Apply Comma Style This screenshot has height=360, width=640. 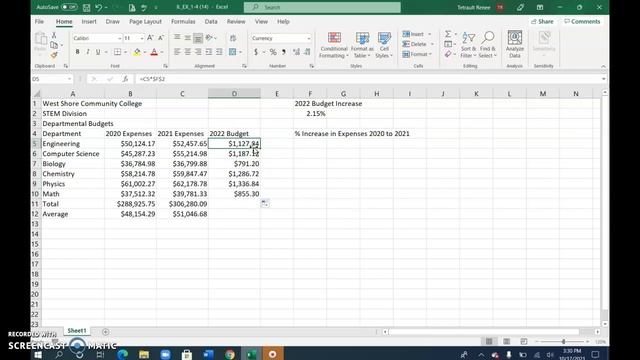click(x=284, y=52)
